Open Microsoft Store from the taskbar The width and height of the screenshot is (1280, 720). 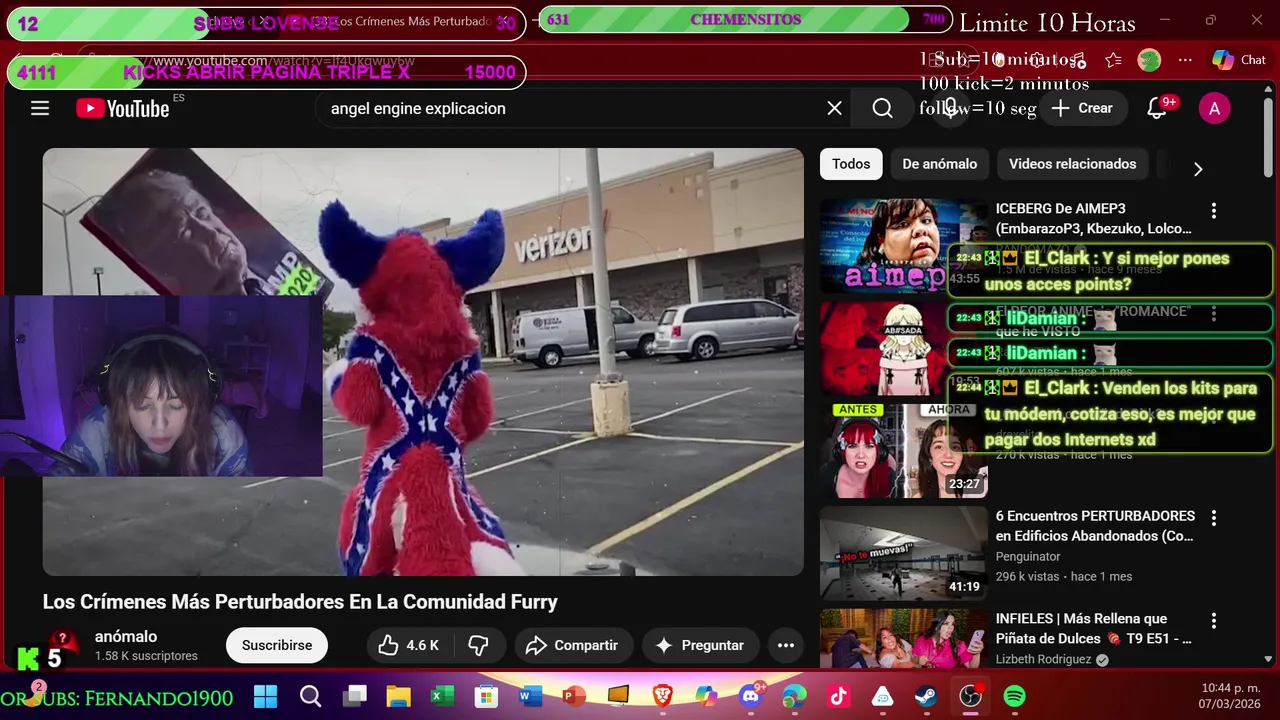(486, 696)
